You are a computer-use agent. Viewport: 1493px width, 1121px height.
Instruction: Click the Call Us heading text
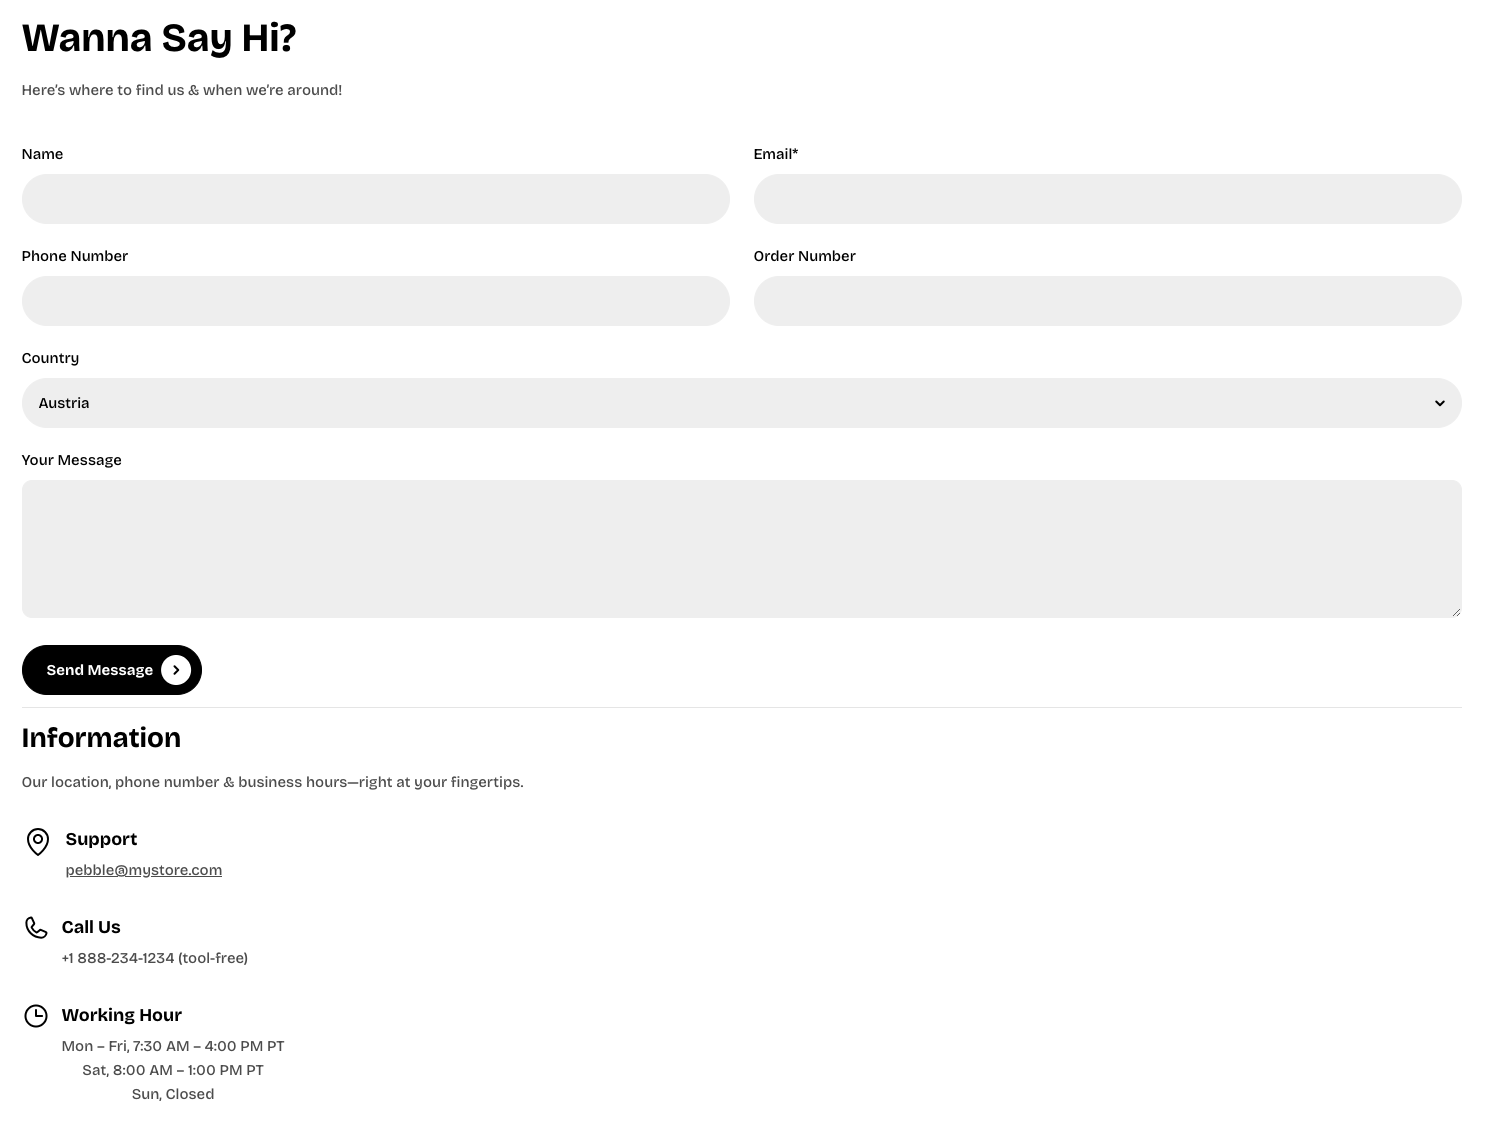coord(91,927)
